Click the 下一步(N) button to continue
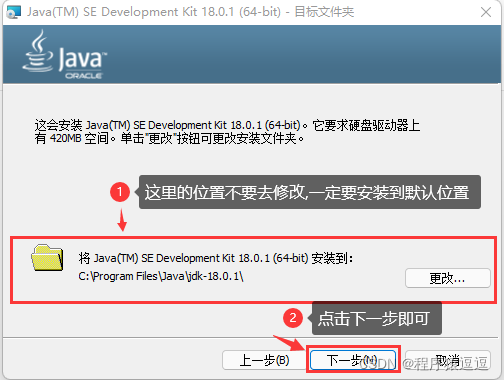504x380 pixels. pos(353,360)
